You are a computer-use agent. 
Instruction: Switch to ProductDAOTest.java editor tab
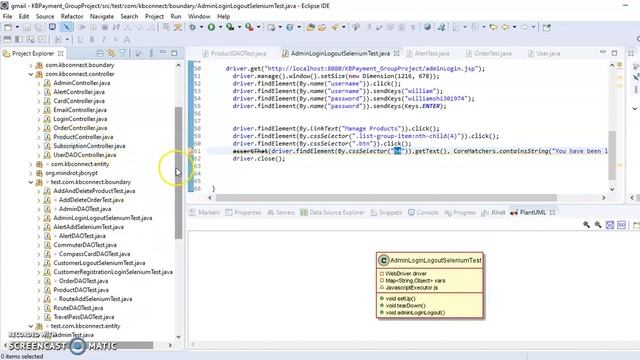[x=234, y=53]
